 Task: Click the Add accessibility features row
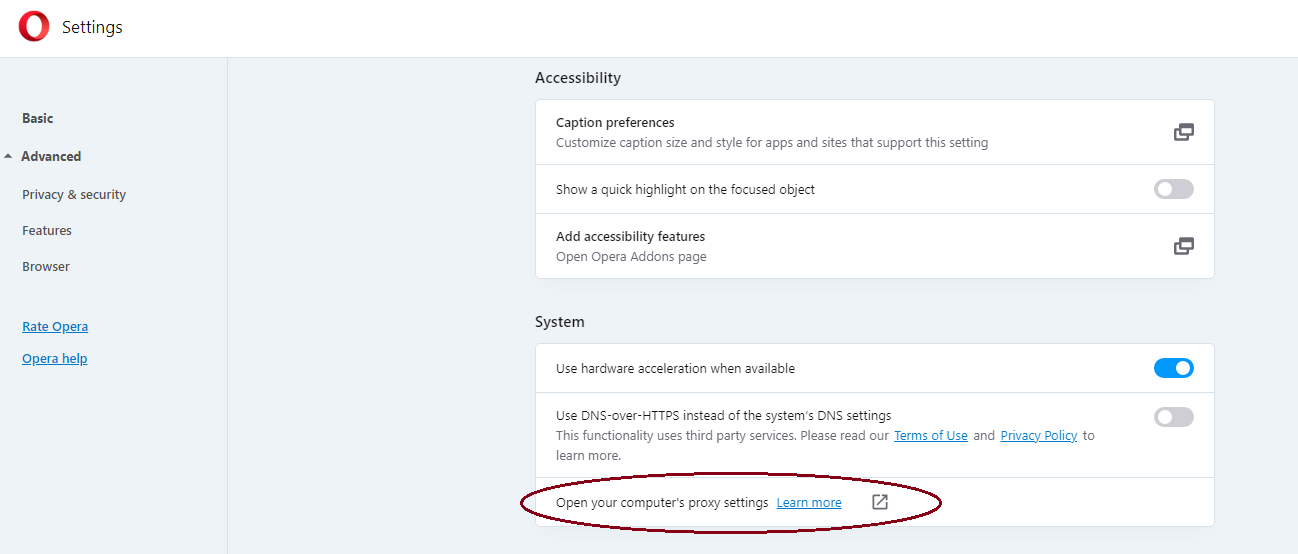(874, 246)
